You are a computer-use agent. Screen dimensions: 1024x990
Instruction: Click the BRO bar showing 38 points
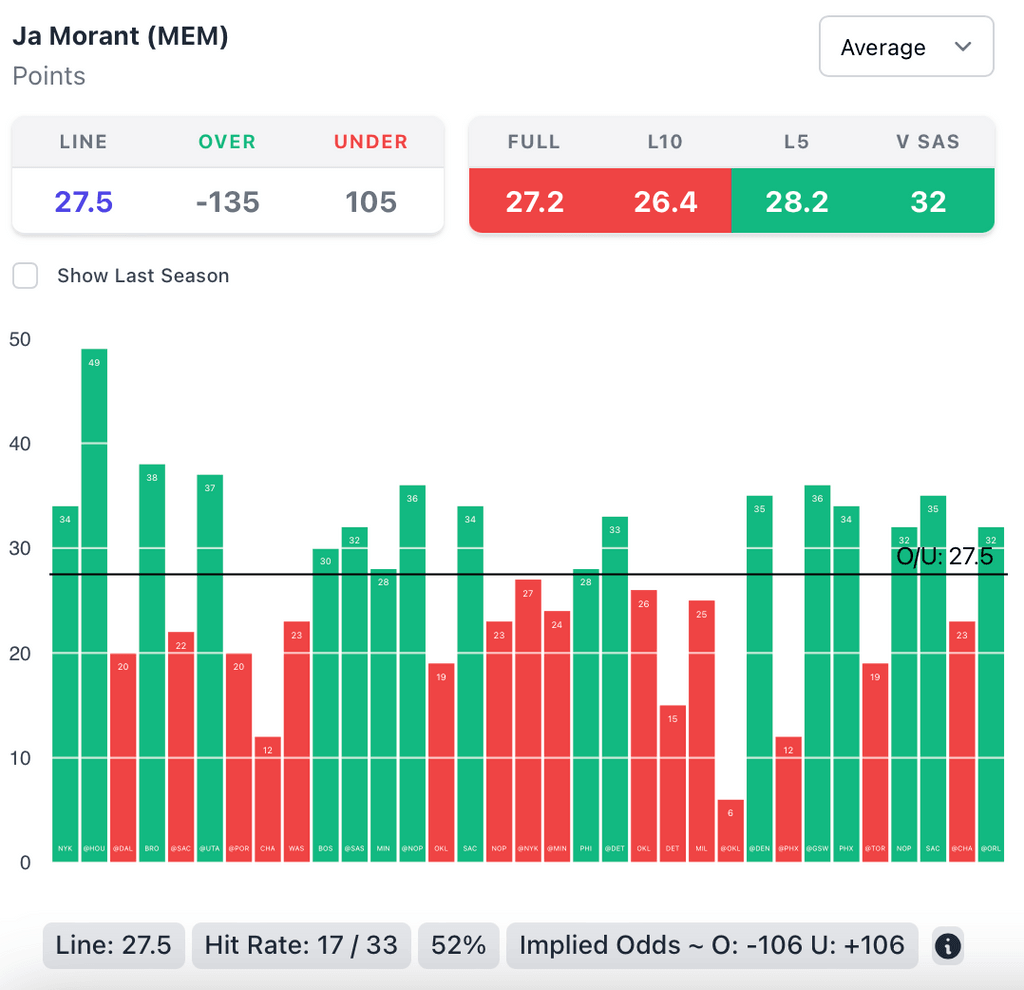(x=152, y=663)
